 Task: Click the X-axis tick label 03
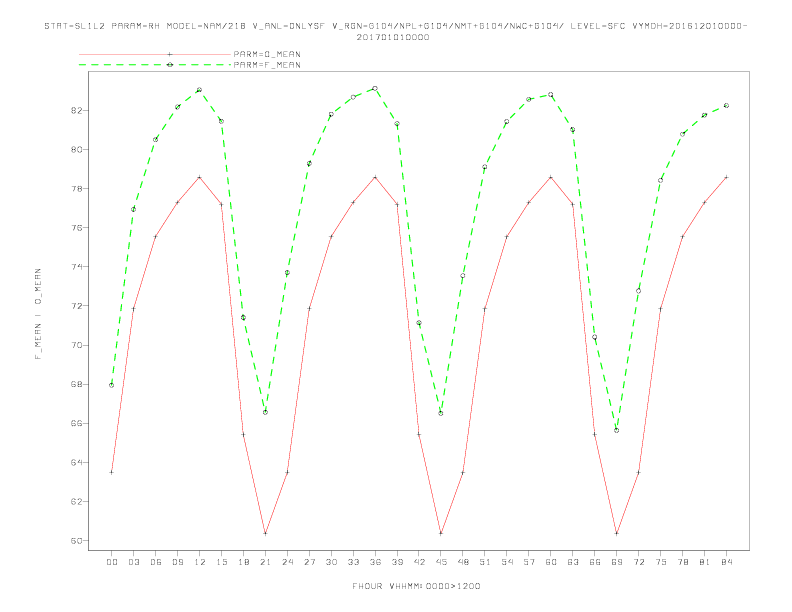point(133,562)
